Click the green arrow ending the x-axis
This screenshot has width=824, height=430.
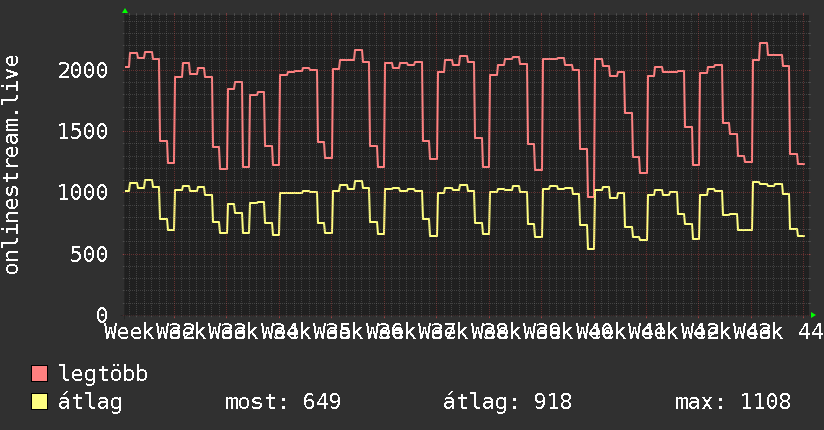pos(813,315)
